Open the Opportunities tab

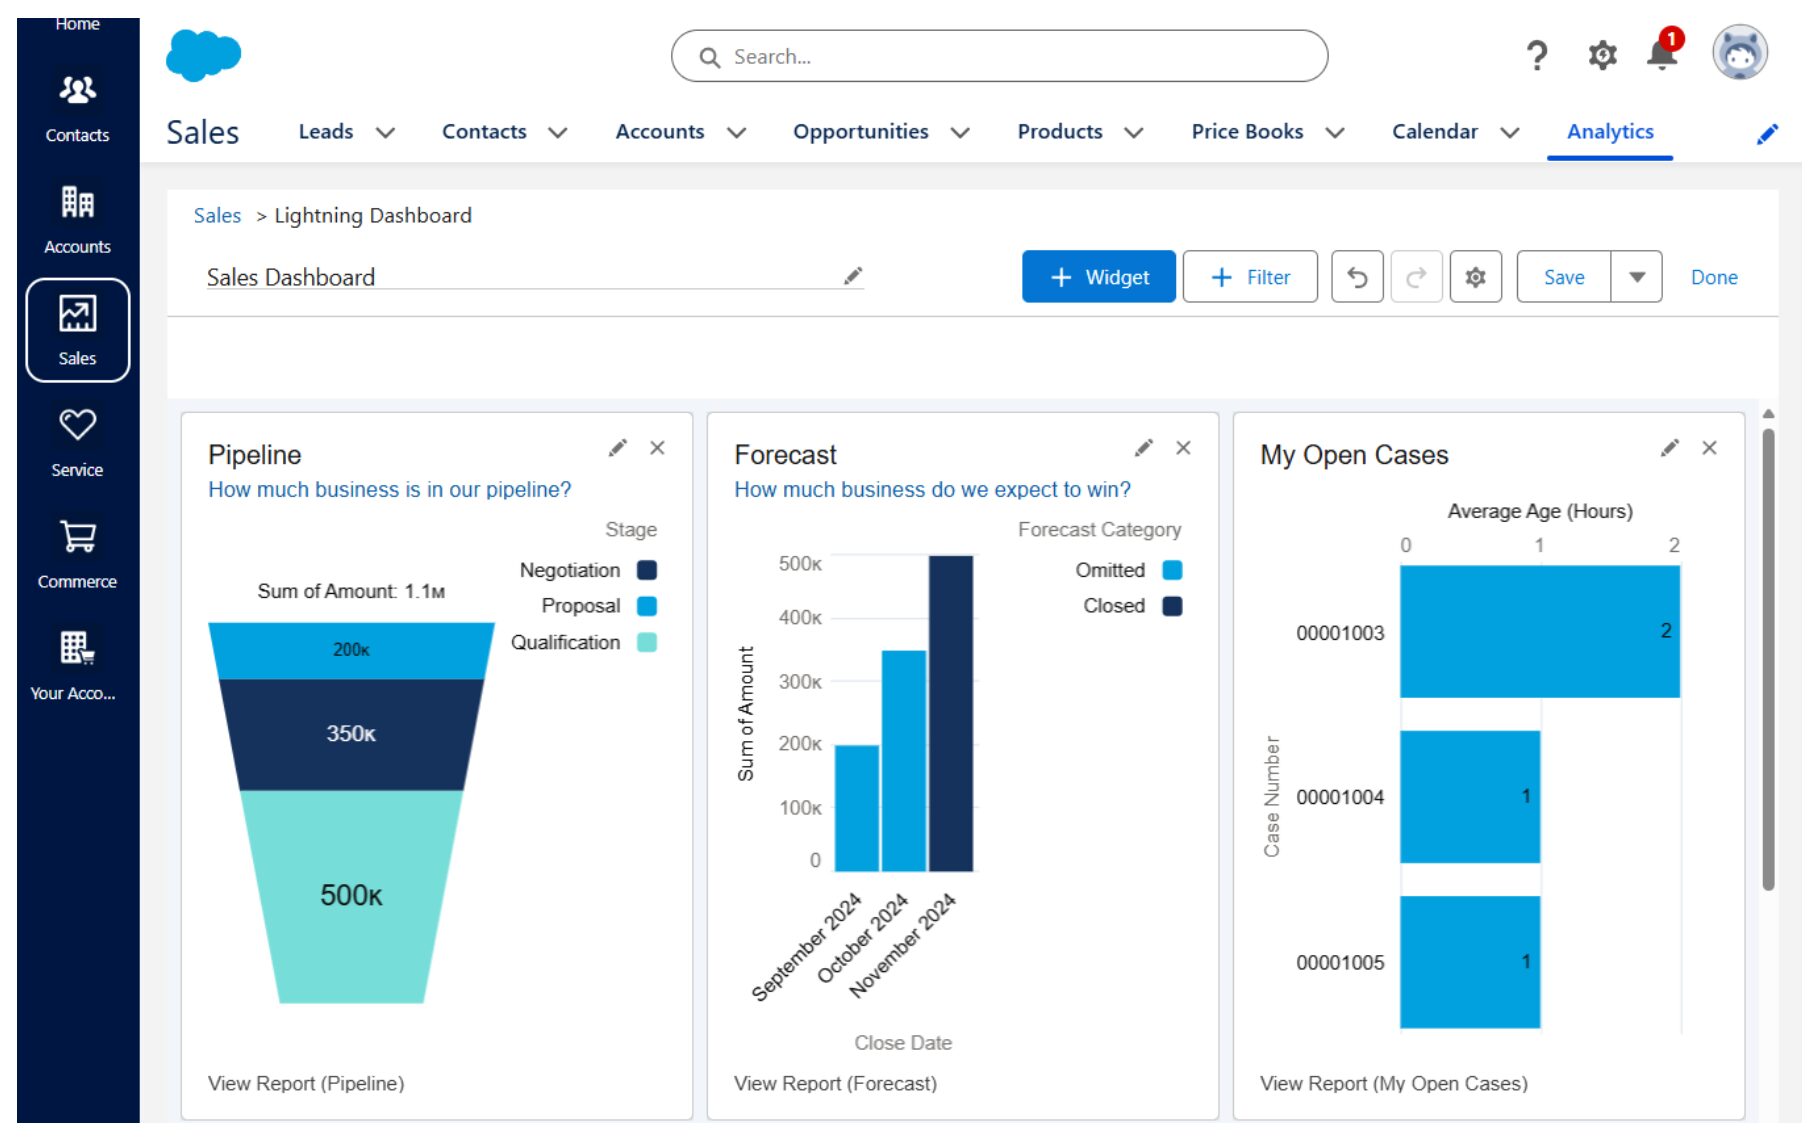(x=860, y=132)
